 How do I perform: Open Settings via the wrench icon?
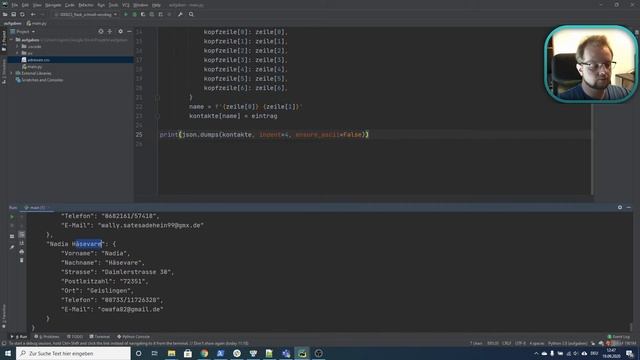tap(180, 14)
